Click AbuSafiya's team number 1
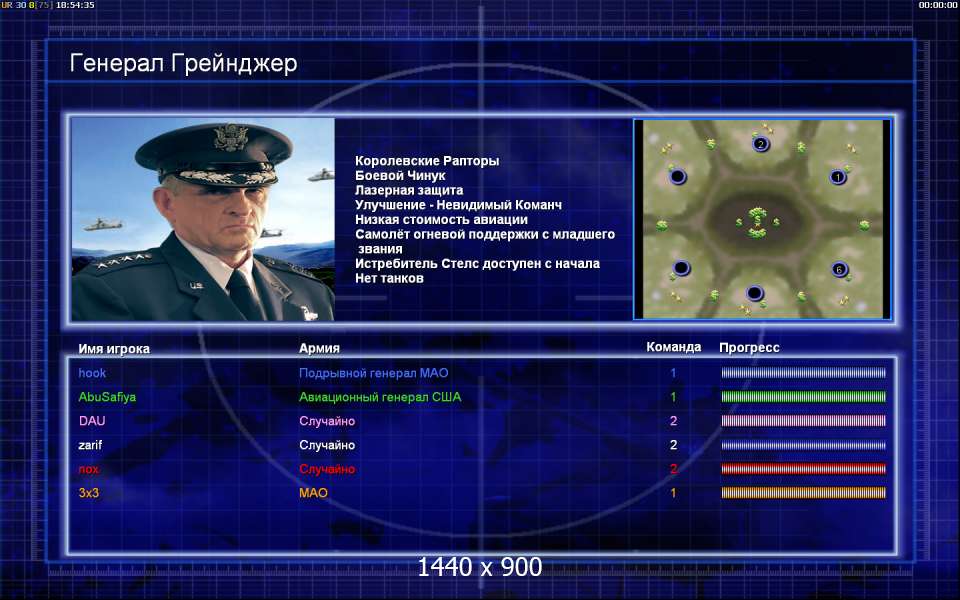 click(x=673, y=397)
